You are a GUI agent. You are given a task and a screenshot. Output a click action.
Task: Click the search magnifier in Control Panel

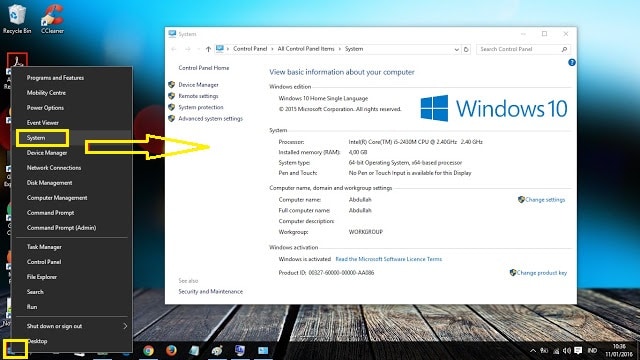click(x=564, y=49)
